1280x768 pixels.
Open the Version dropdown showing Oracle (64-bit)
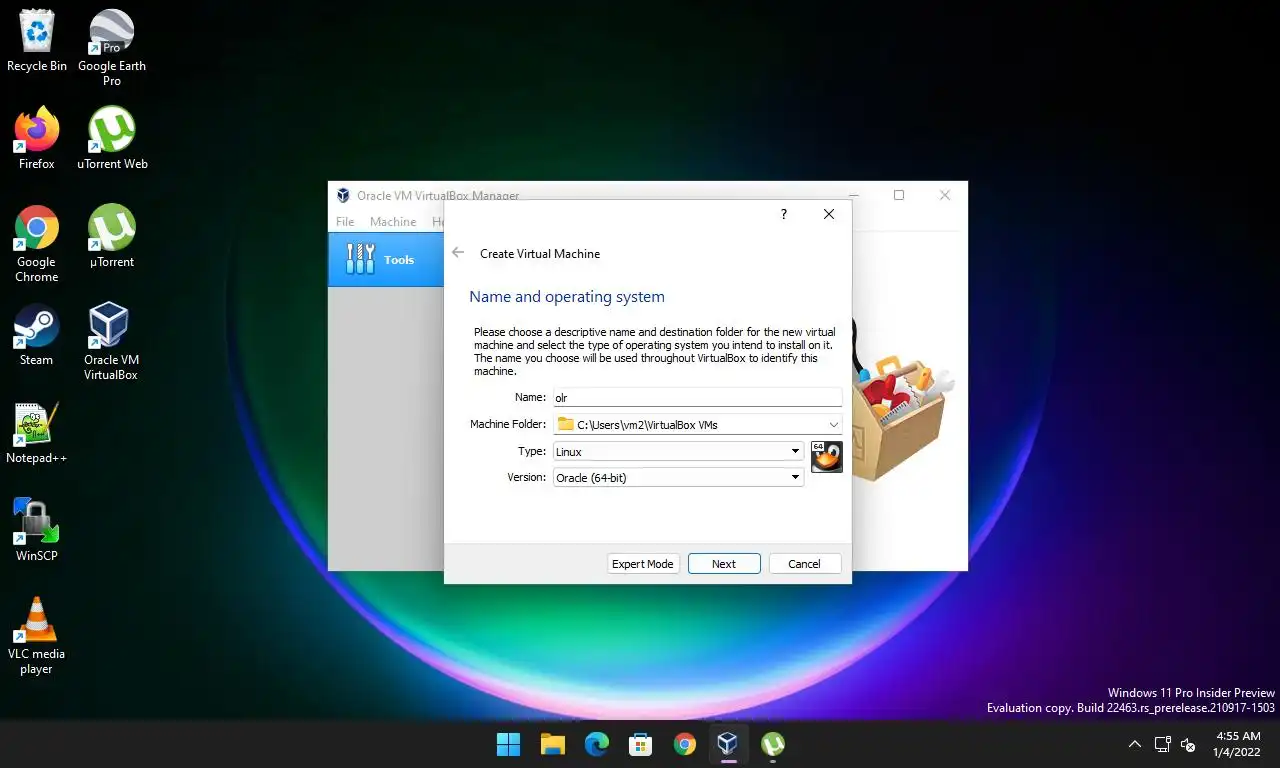(678, 477)
